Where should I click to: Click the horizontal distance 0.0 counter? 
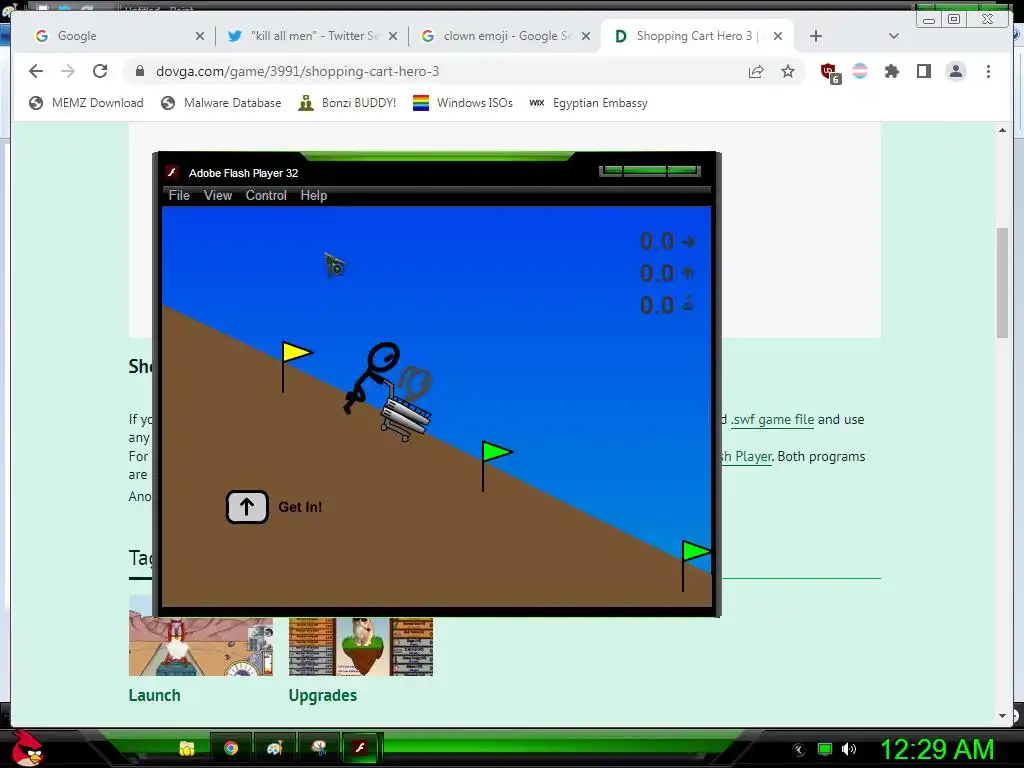pos(667,242)
